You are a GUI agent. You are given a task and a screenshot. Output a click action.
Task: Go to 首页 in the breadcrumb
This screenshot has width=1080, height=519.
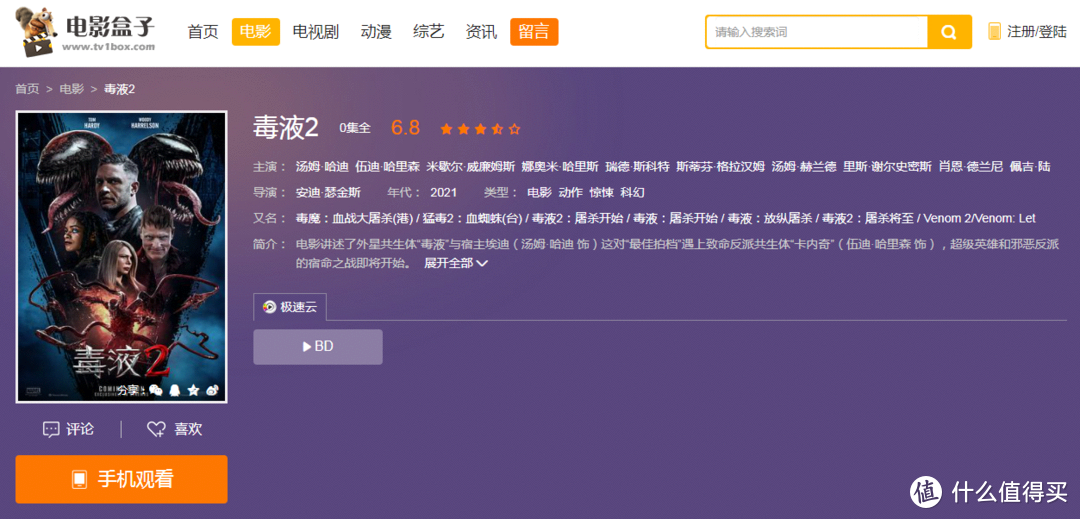tap(28, 89)
